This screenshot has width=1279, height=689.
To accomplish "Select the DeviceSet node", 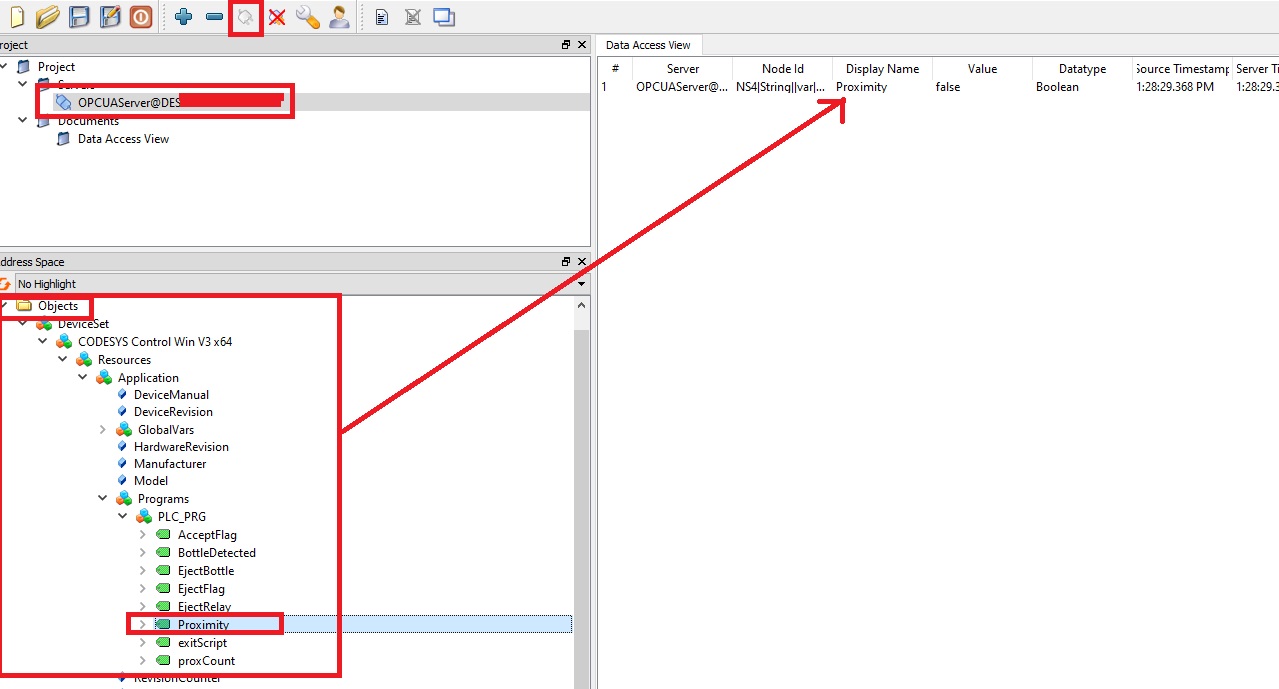I will click(x=83, y=324).
